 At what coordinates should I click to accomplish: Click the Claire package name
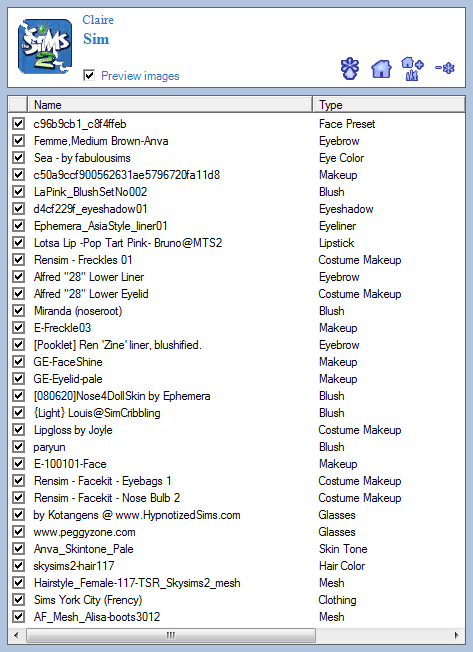point(98,20)
